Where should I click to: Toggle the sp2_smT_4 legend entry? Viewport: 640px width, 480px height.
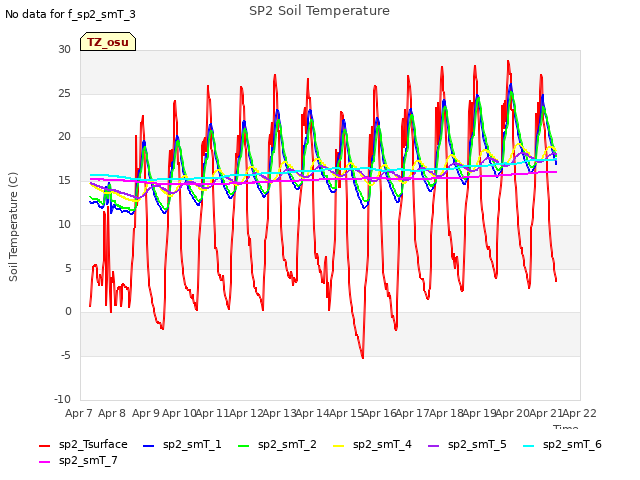[x=372, y=444]
